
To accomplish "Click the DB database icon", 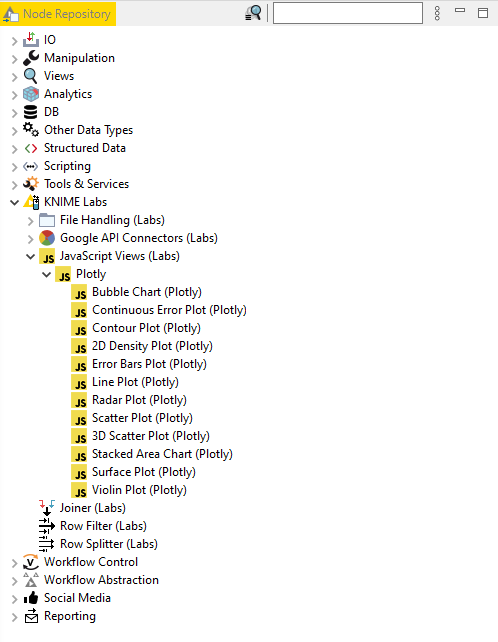I will coord(31,112).
